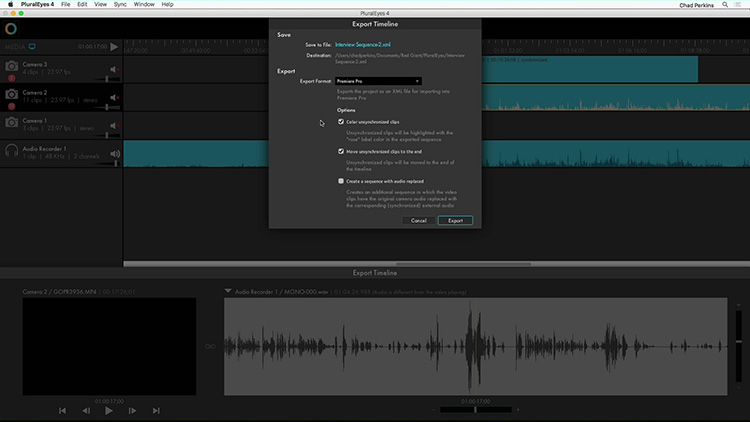
Task: Select the Camera 3 synchronized clip on timeline
Action: 589,69
